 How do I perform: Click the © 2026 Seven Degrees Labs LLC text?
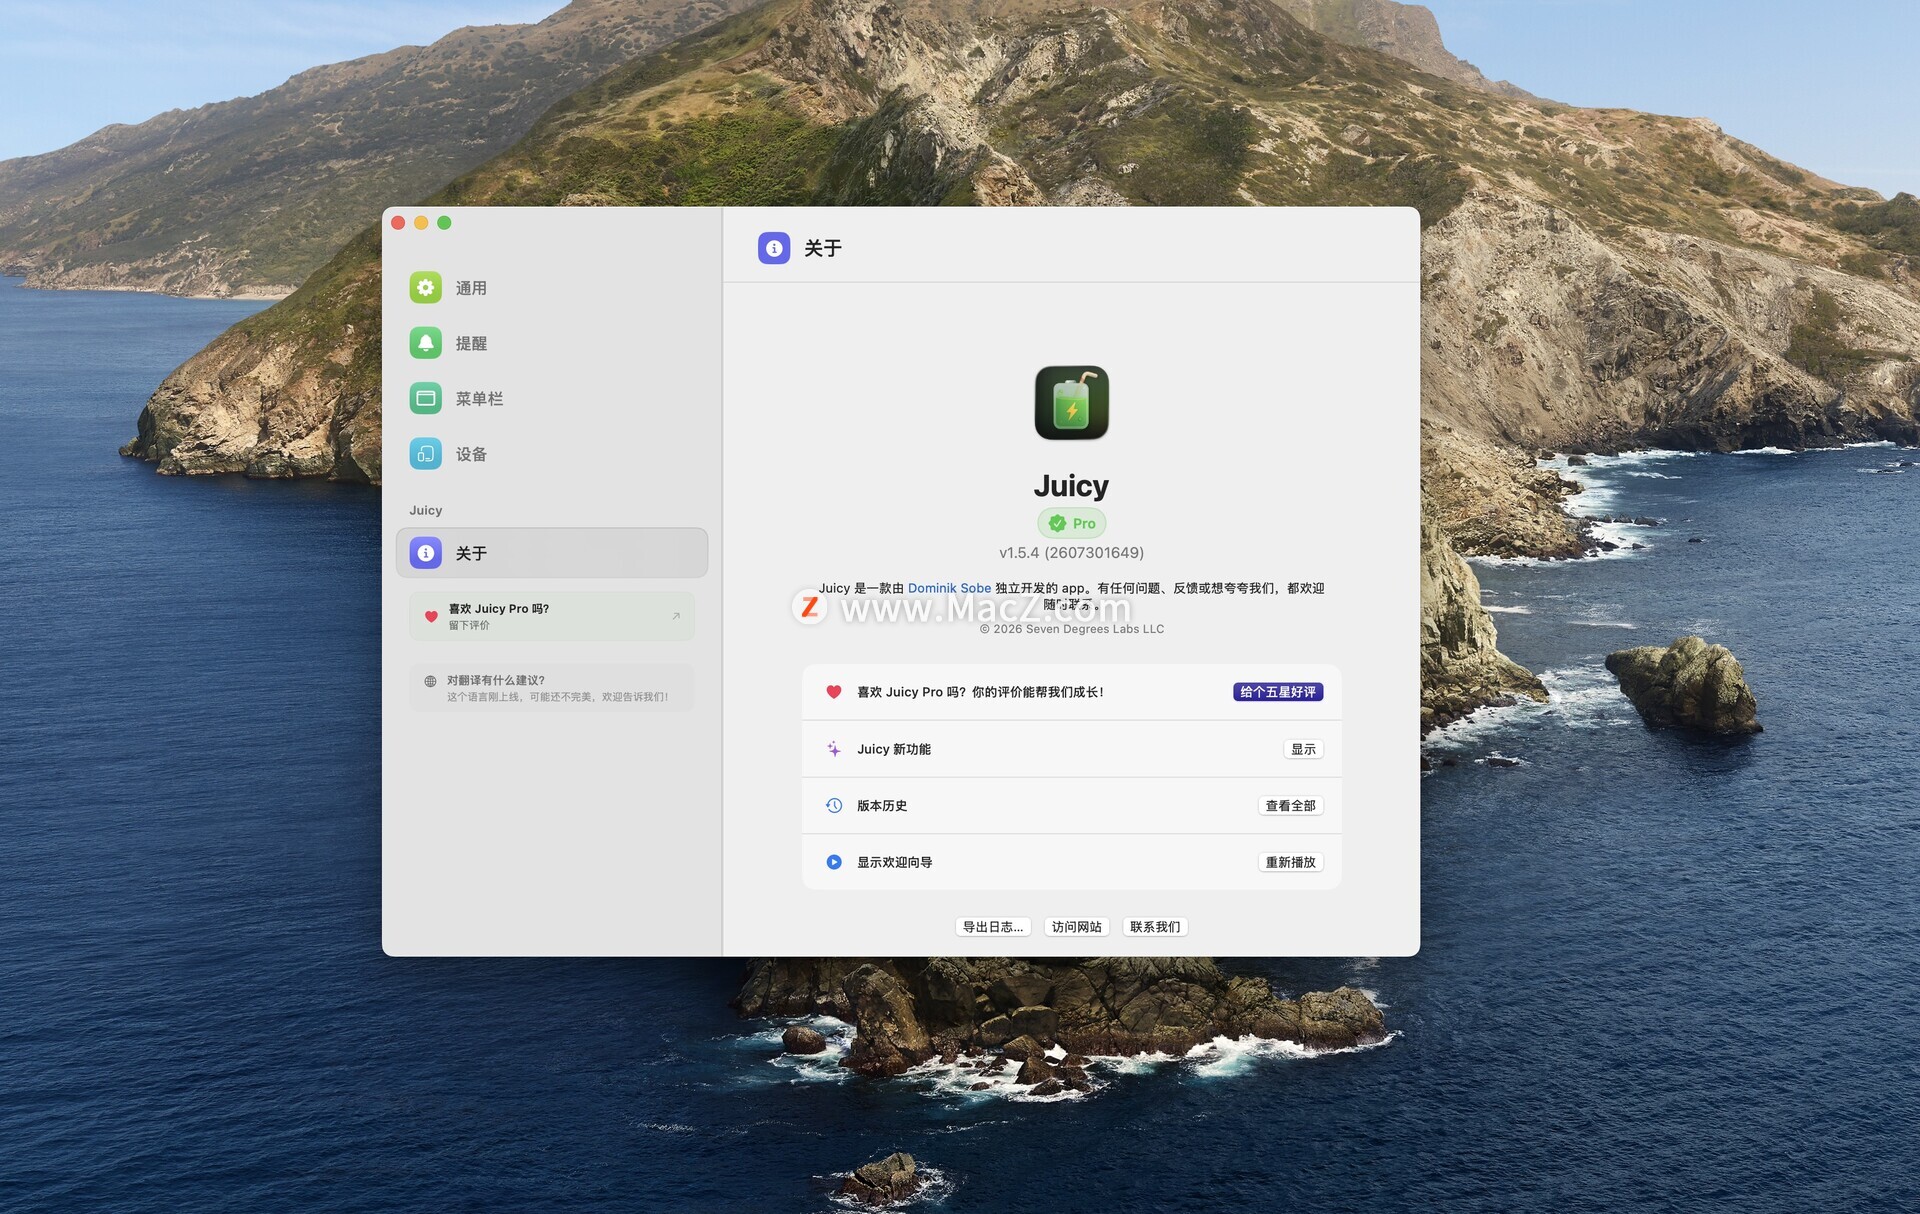coord(1071,629)
